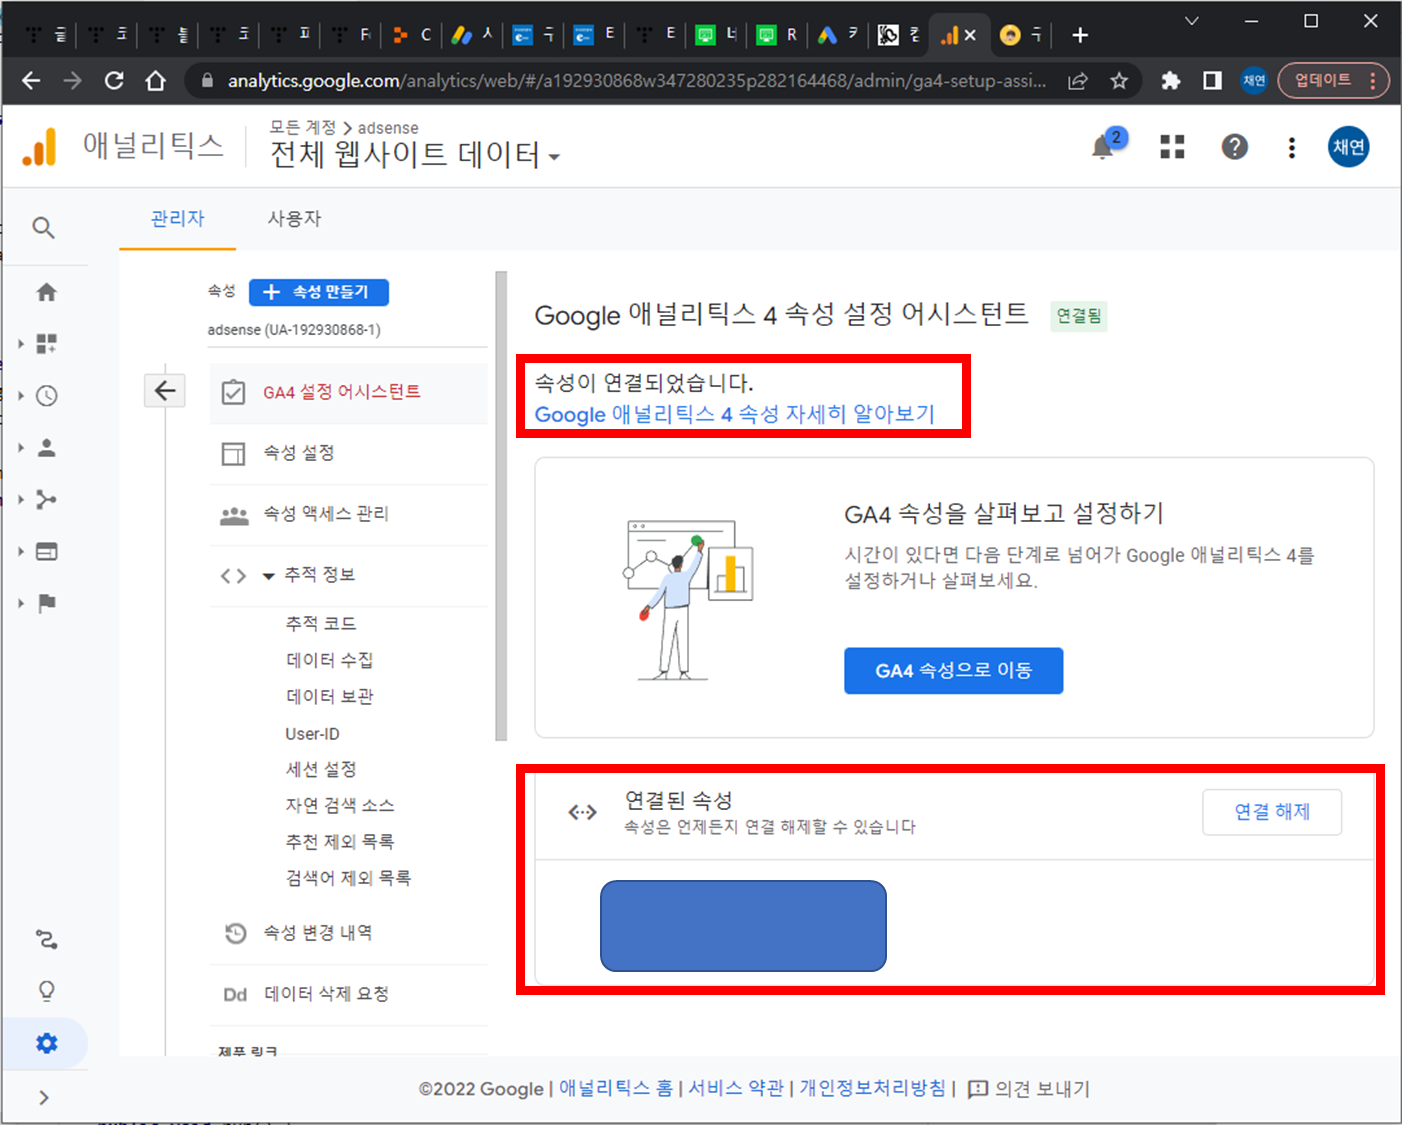This screenshot has width=1402, height=1125.
Task: Click the GA4 속성으로 이동 button
Action: [x=953, y=671]
